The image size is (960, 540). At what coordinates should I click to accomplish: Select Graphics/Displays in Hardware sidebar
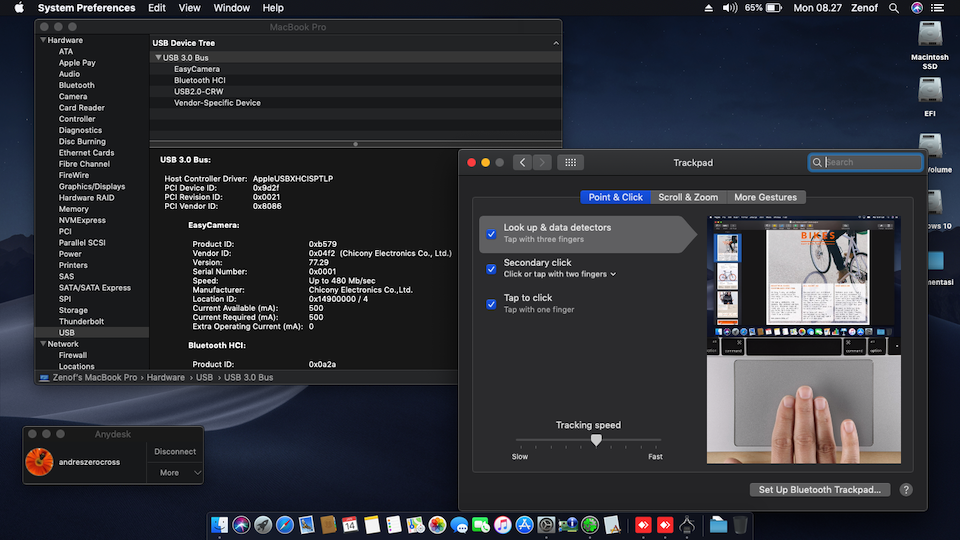point(92,186)
